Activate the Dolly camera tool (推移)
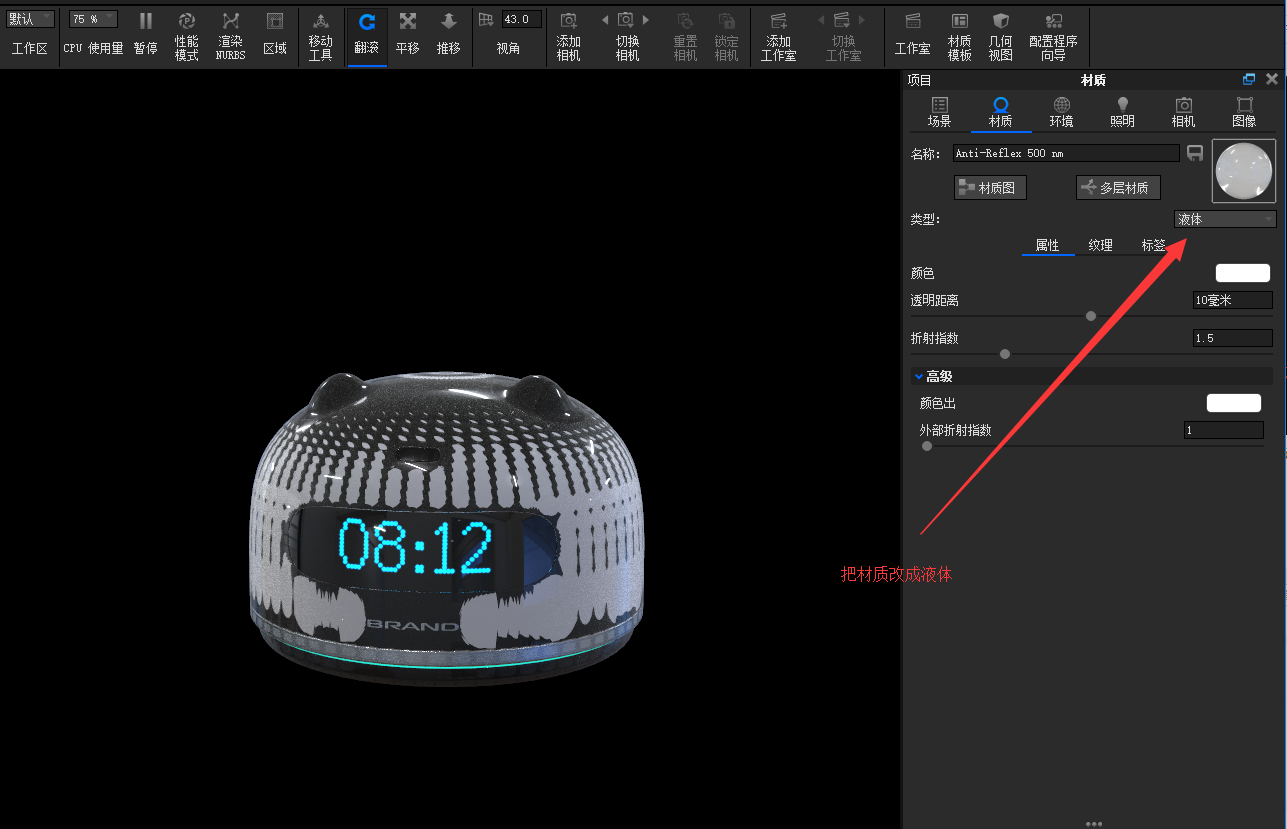 (449, 34)
